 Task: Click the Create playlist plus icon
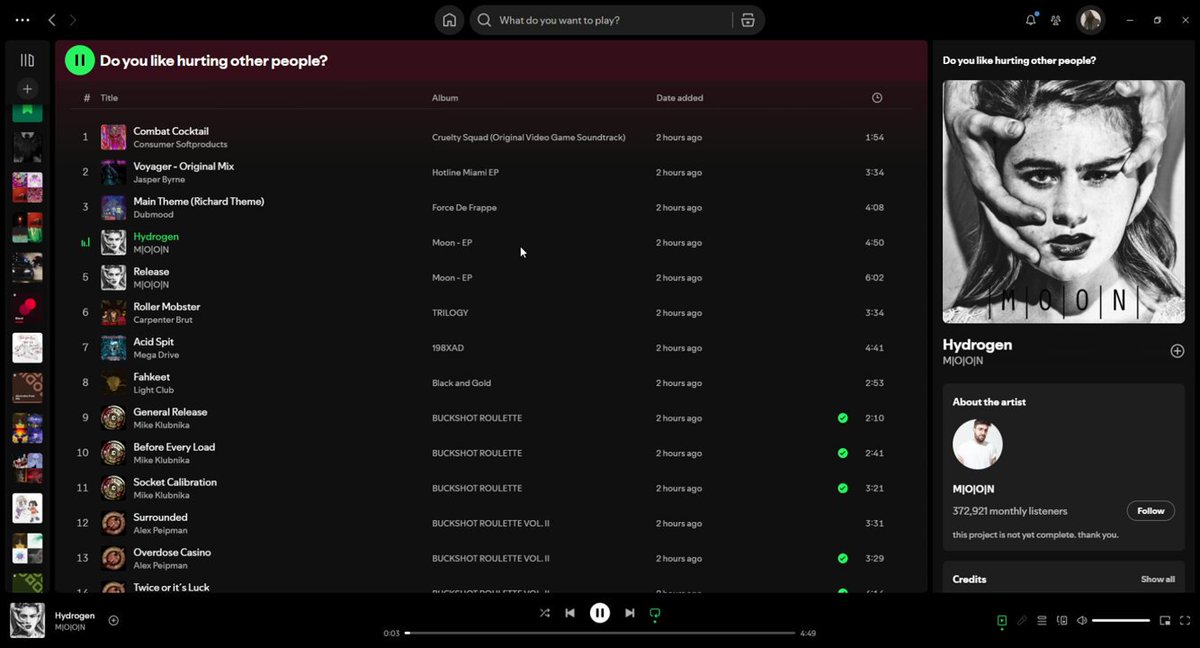pyautogui.click(x=27, y=89)
